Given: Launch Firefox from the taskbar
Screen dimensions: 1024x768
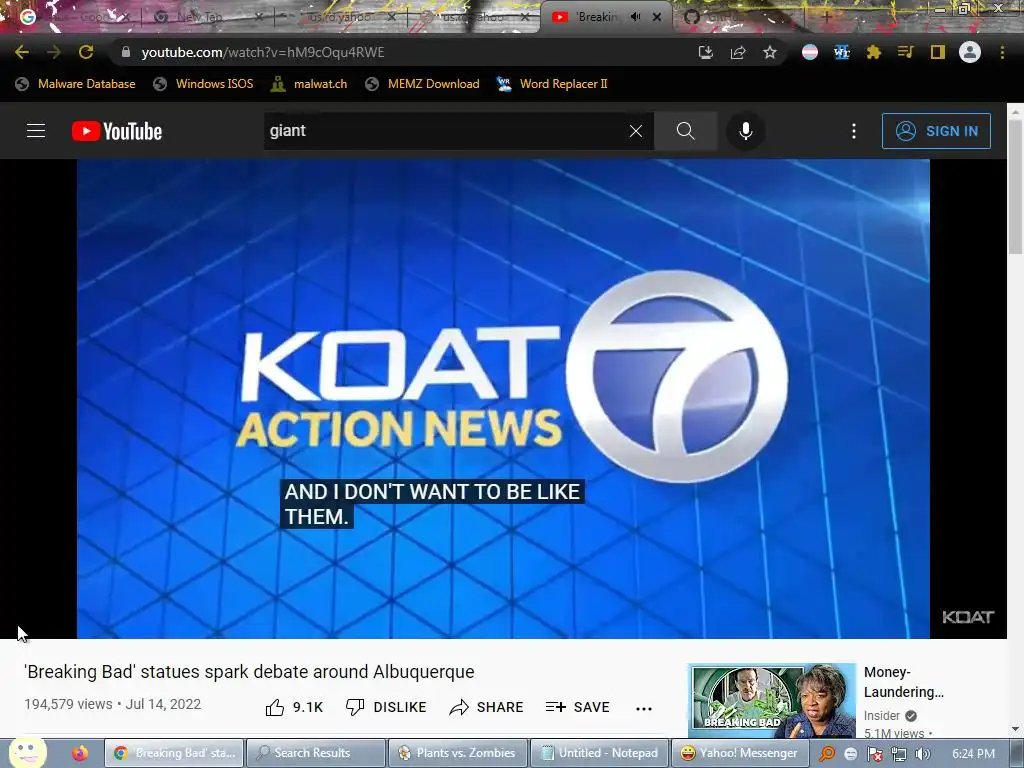Looking at the screenshot, I should tap(80, 753).
